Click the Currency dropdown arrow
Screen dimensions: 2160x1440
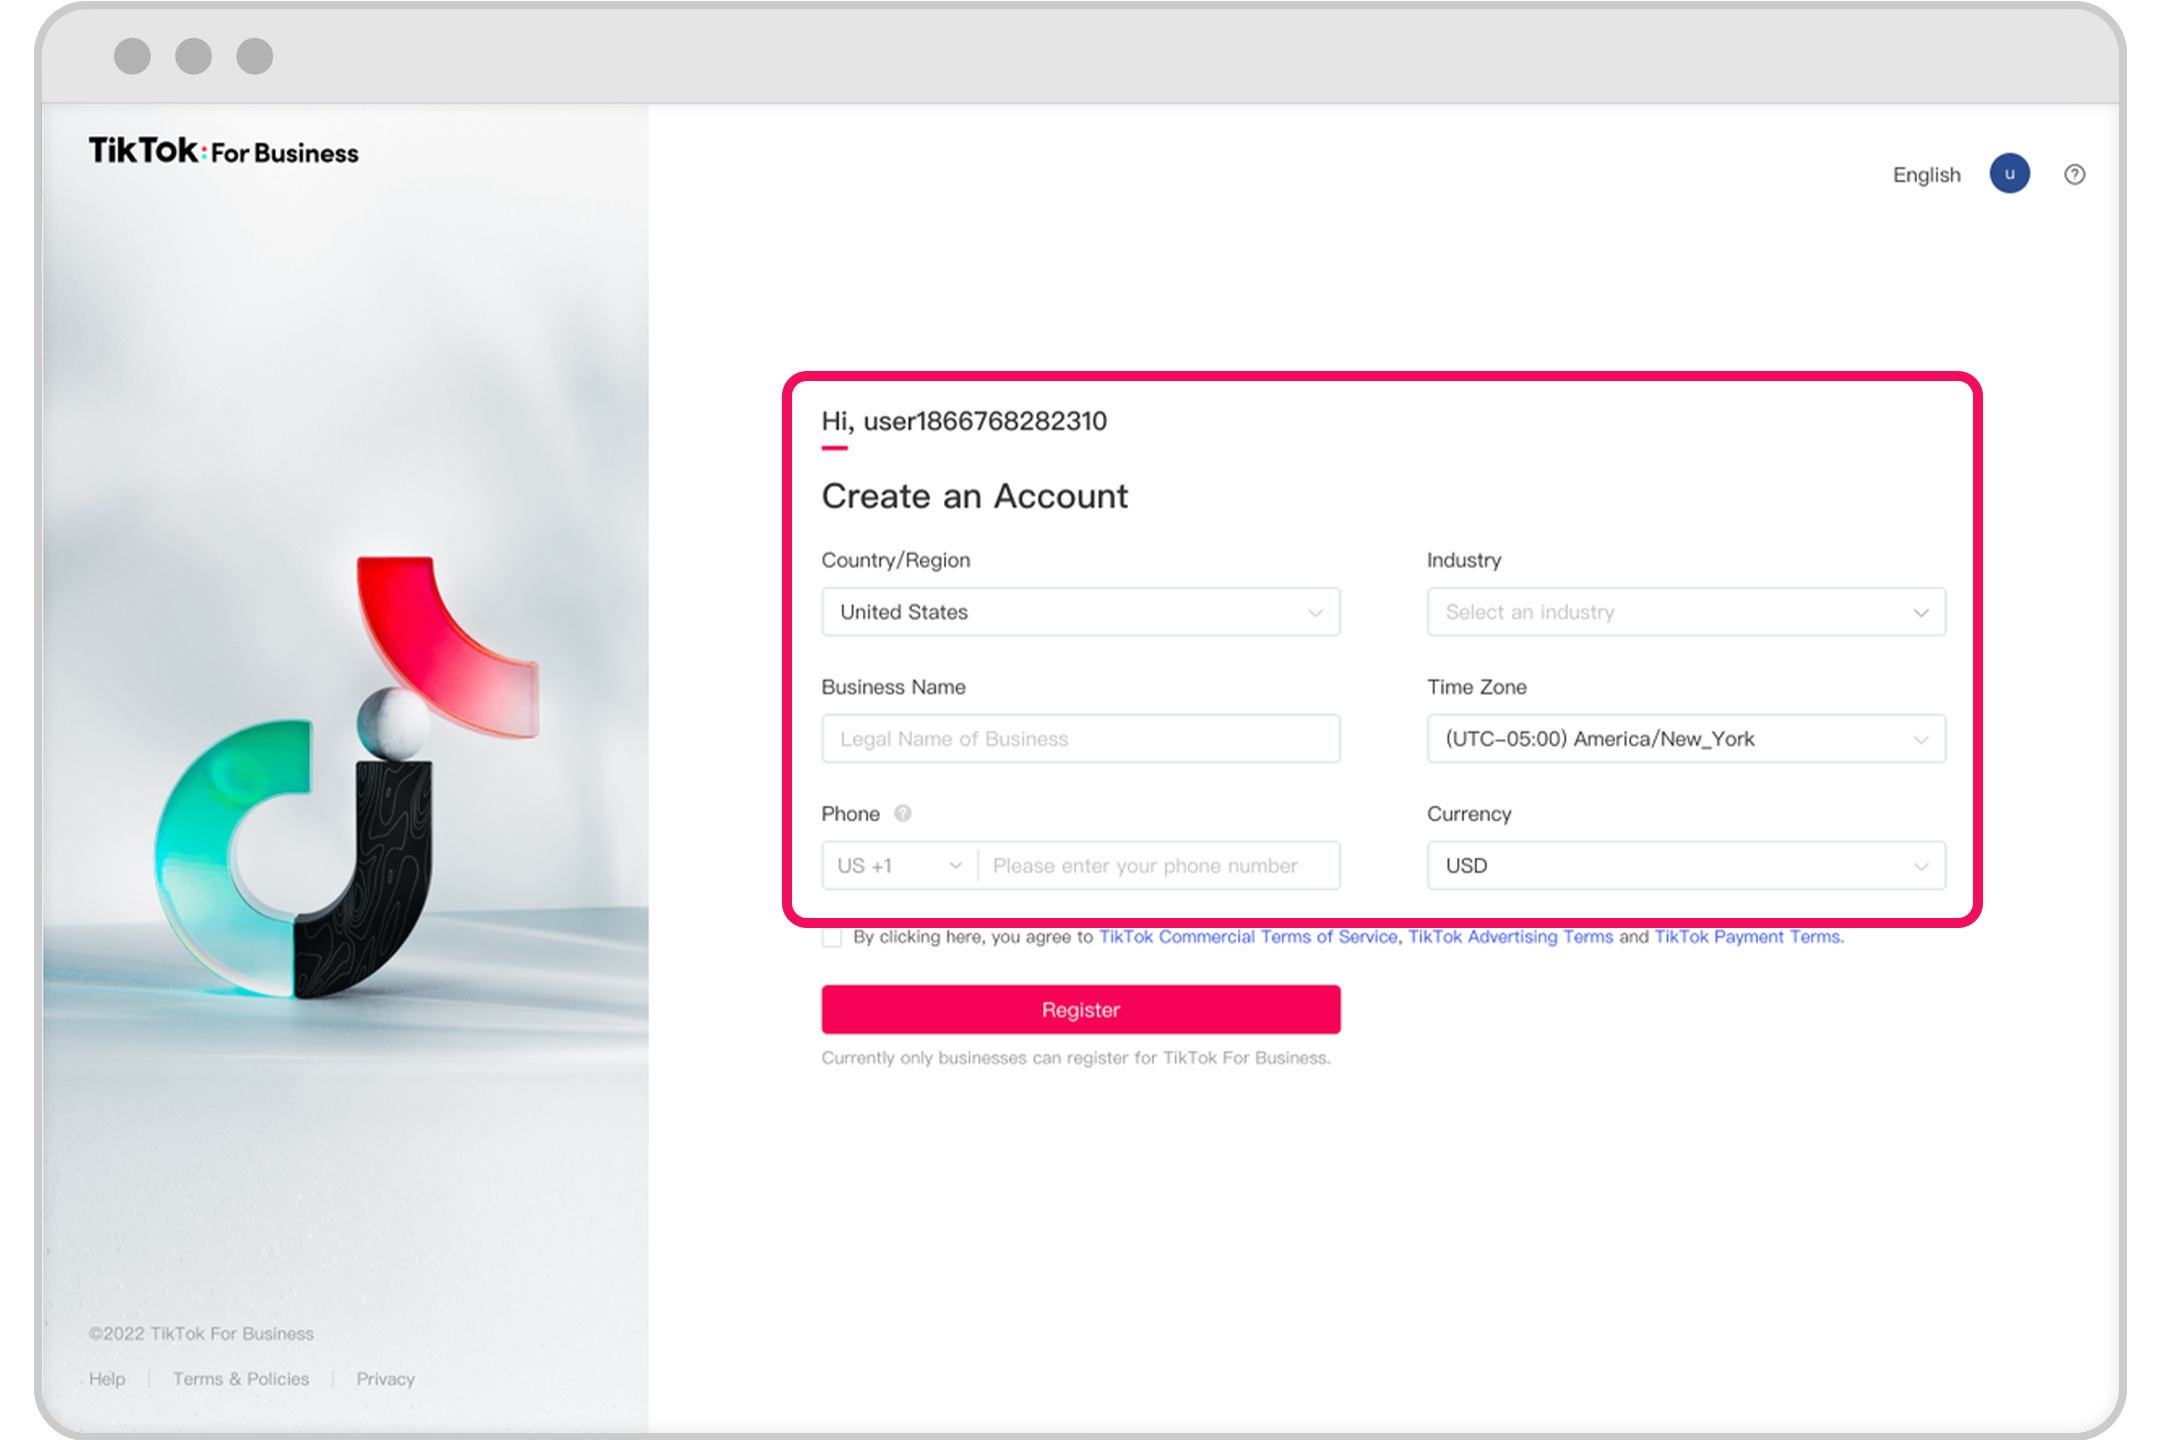click(1922, 866)
